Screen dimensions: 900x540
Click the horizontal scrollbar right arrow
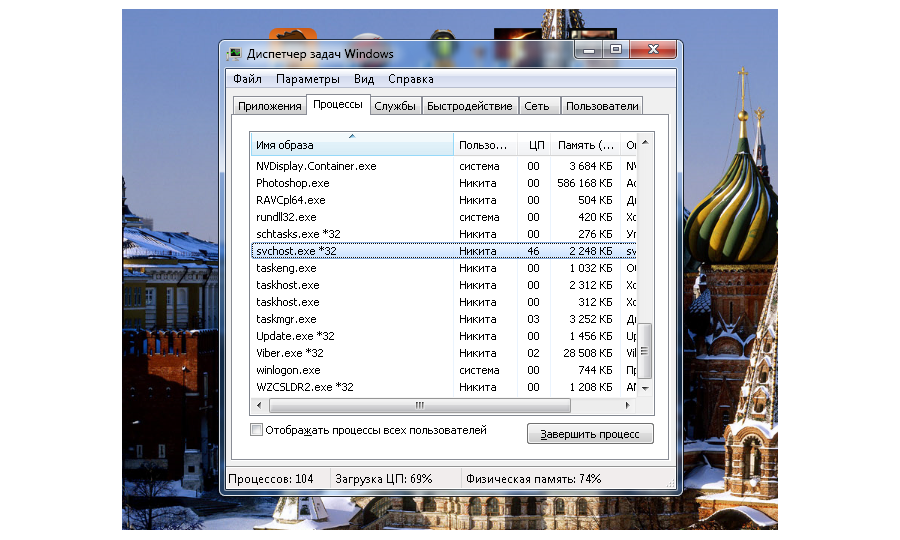[627, 405]
